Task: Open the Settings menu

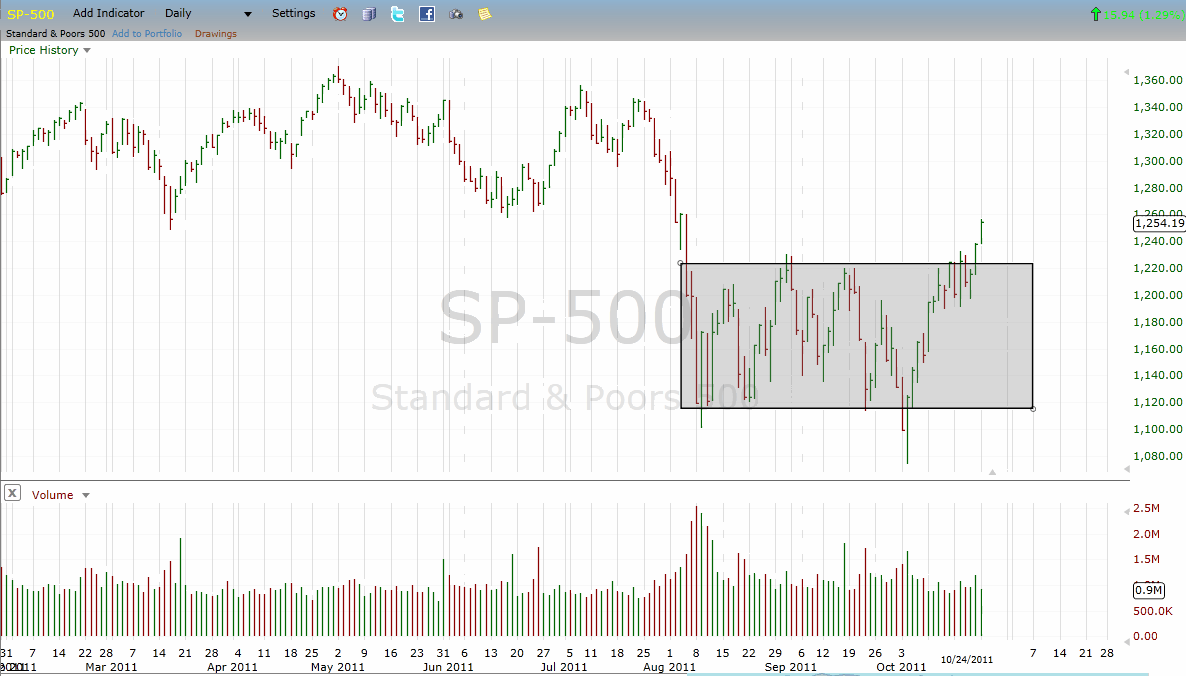Action: coord(293,13)
